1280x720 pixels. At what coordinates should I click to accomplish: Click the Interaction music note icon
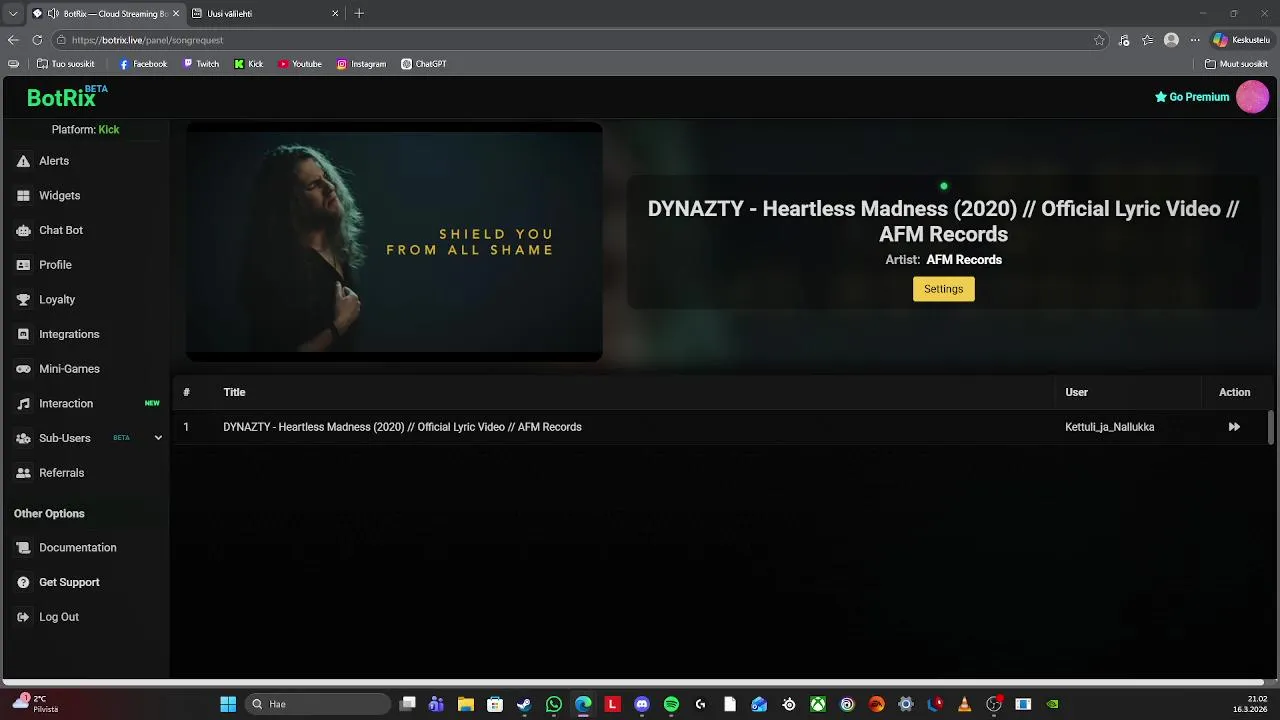[23, 404]
